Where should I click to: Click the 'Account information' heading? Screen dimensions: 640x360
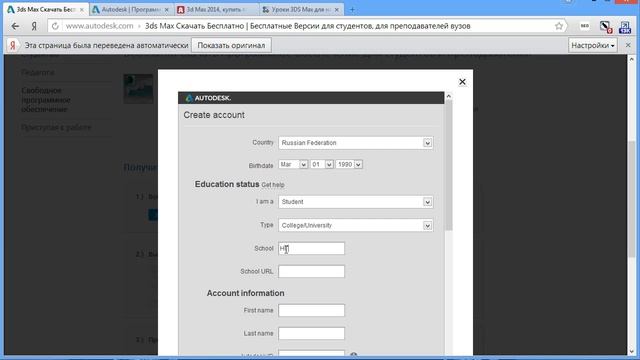pyautogui.click(x=245, y=293)
